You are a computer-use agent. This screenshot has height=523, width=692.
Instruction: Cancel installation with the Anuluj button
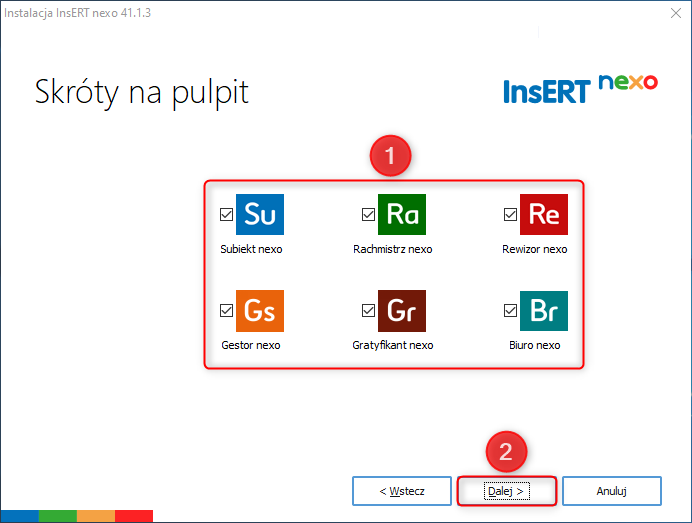pos(612,491)
